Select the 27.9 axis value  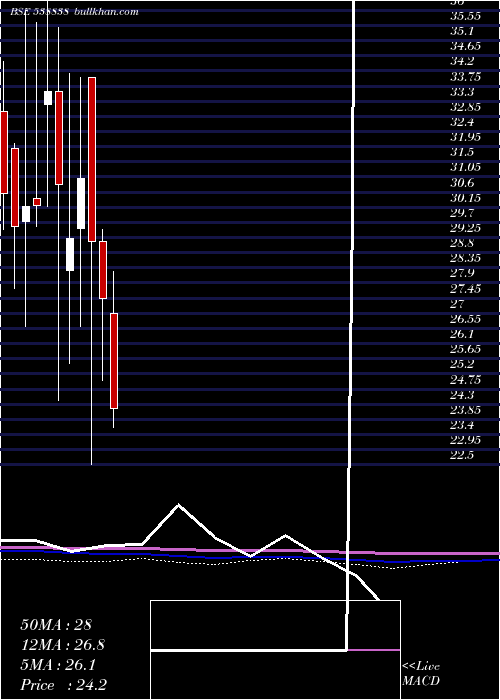pos(462,274)
